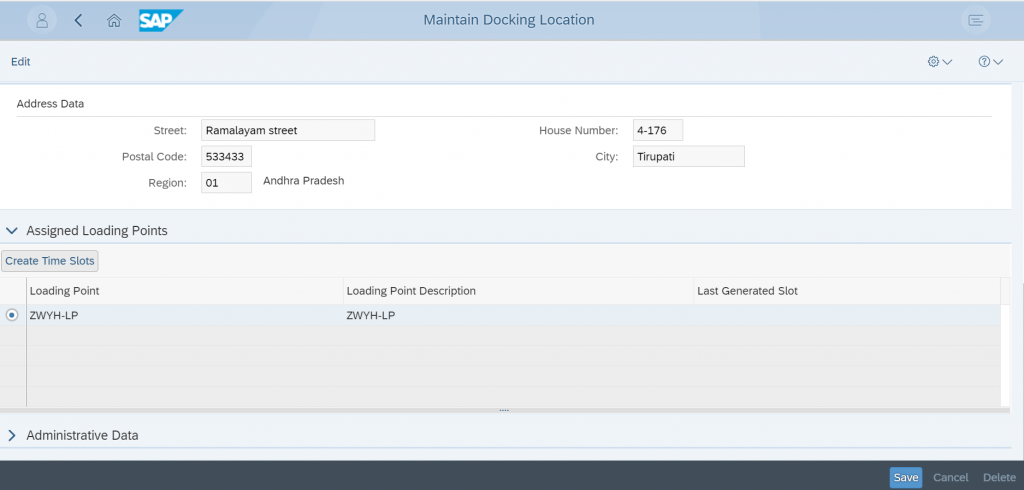Open the Edit menu
The width and height of the screenshot is (1024, 490).
pyautogui.click(x=21, y=61)
